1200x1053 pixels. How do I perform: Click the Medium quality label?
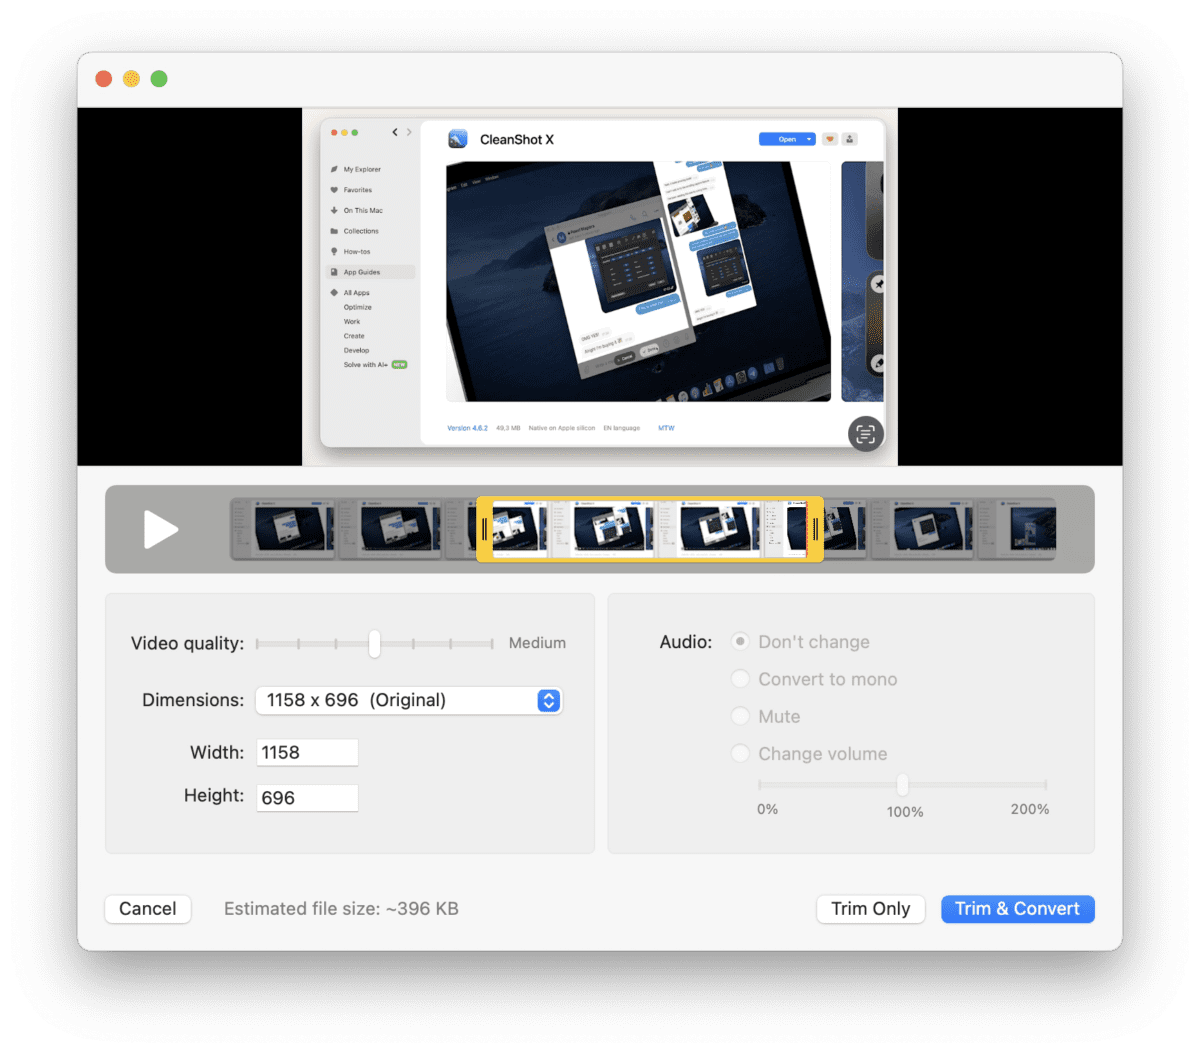(537, 643)
